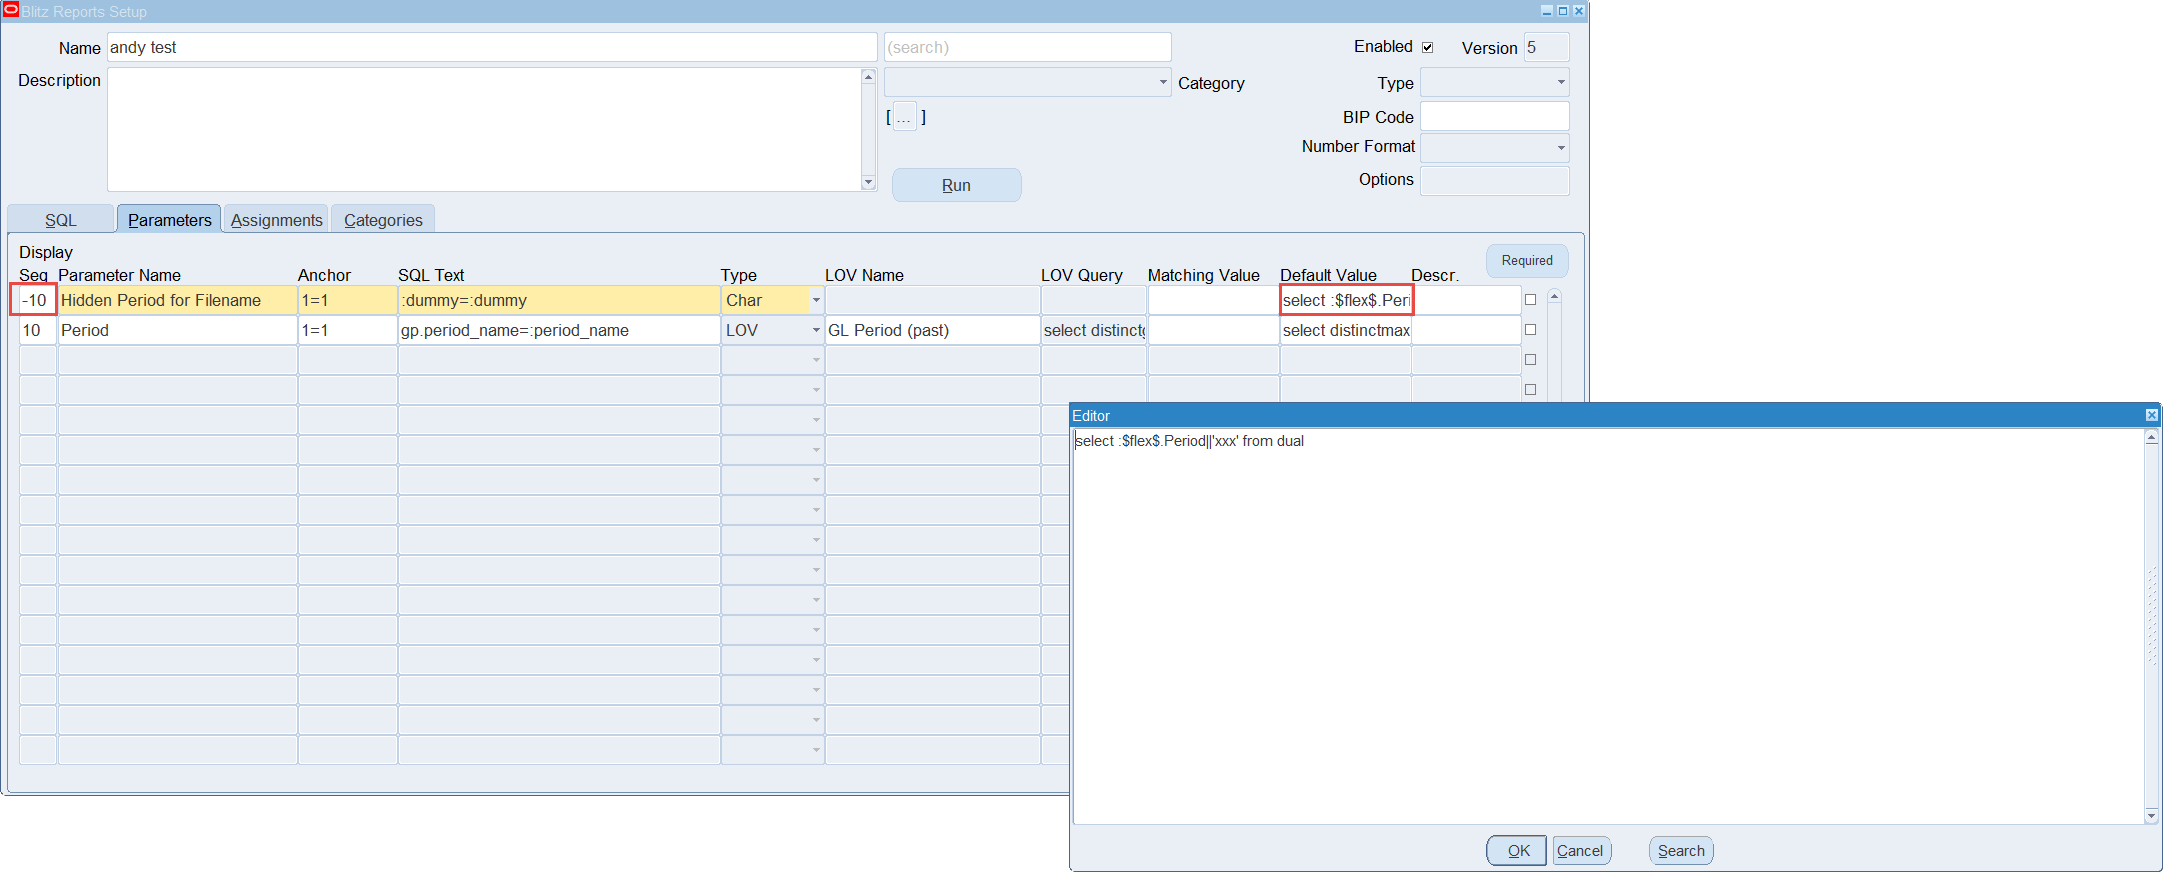Click the ellipsis button below Category
2165x873 pixels.
904,117
